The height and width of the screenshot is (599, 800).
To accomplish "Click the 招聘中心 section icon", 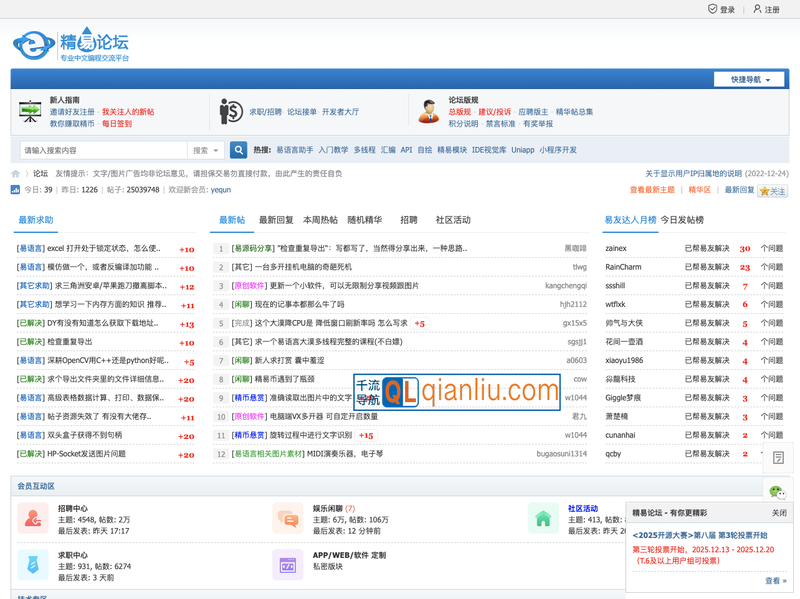I will 33,519.
